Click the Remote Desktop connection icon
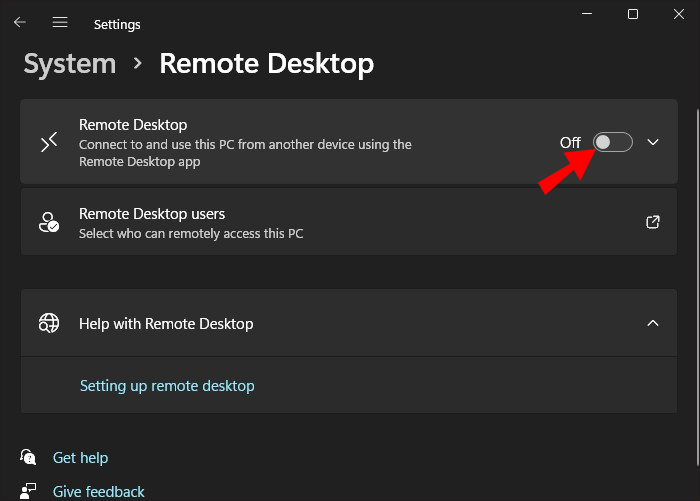 point(49,142)
